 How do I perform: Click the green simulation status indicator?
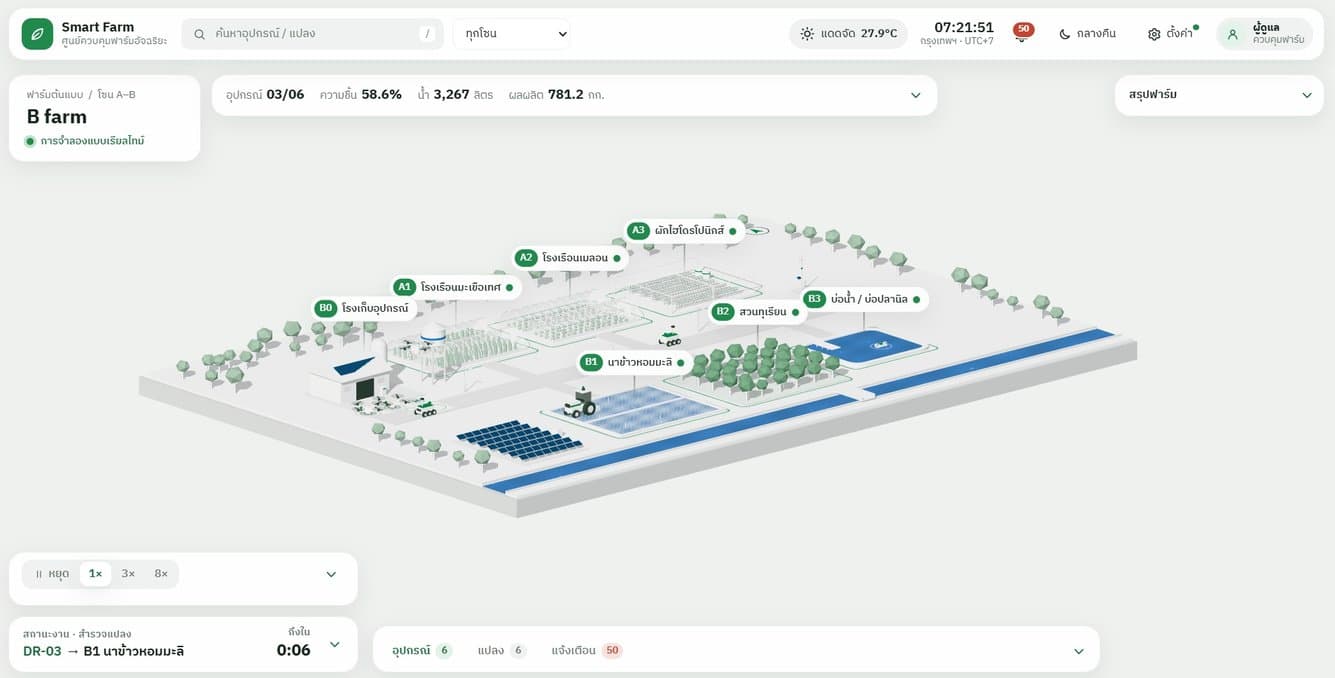(30, 141)
